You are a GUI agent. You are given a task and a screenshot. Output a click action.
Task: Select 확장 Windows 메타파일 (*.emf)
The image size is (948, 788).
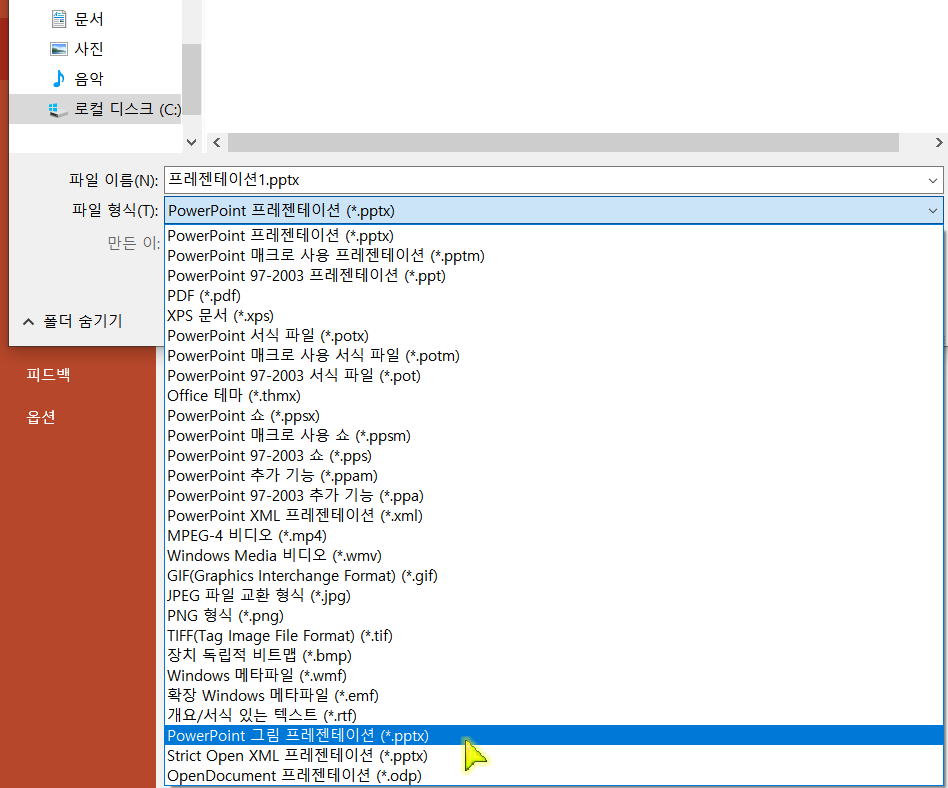pos(554,695)
